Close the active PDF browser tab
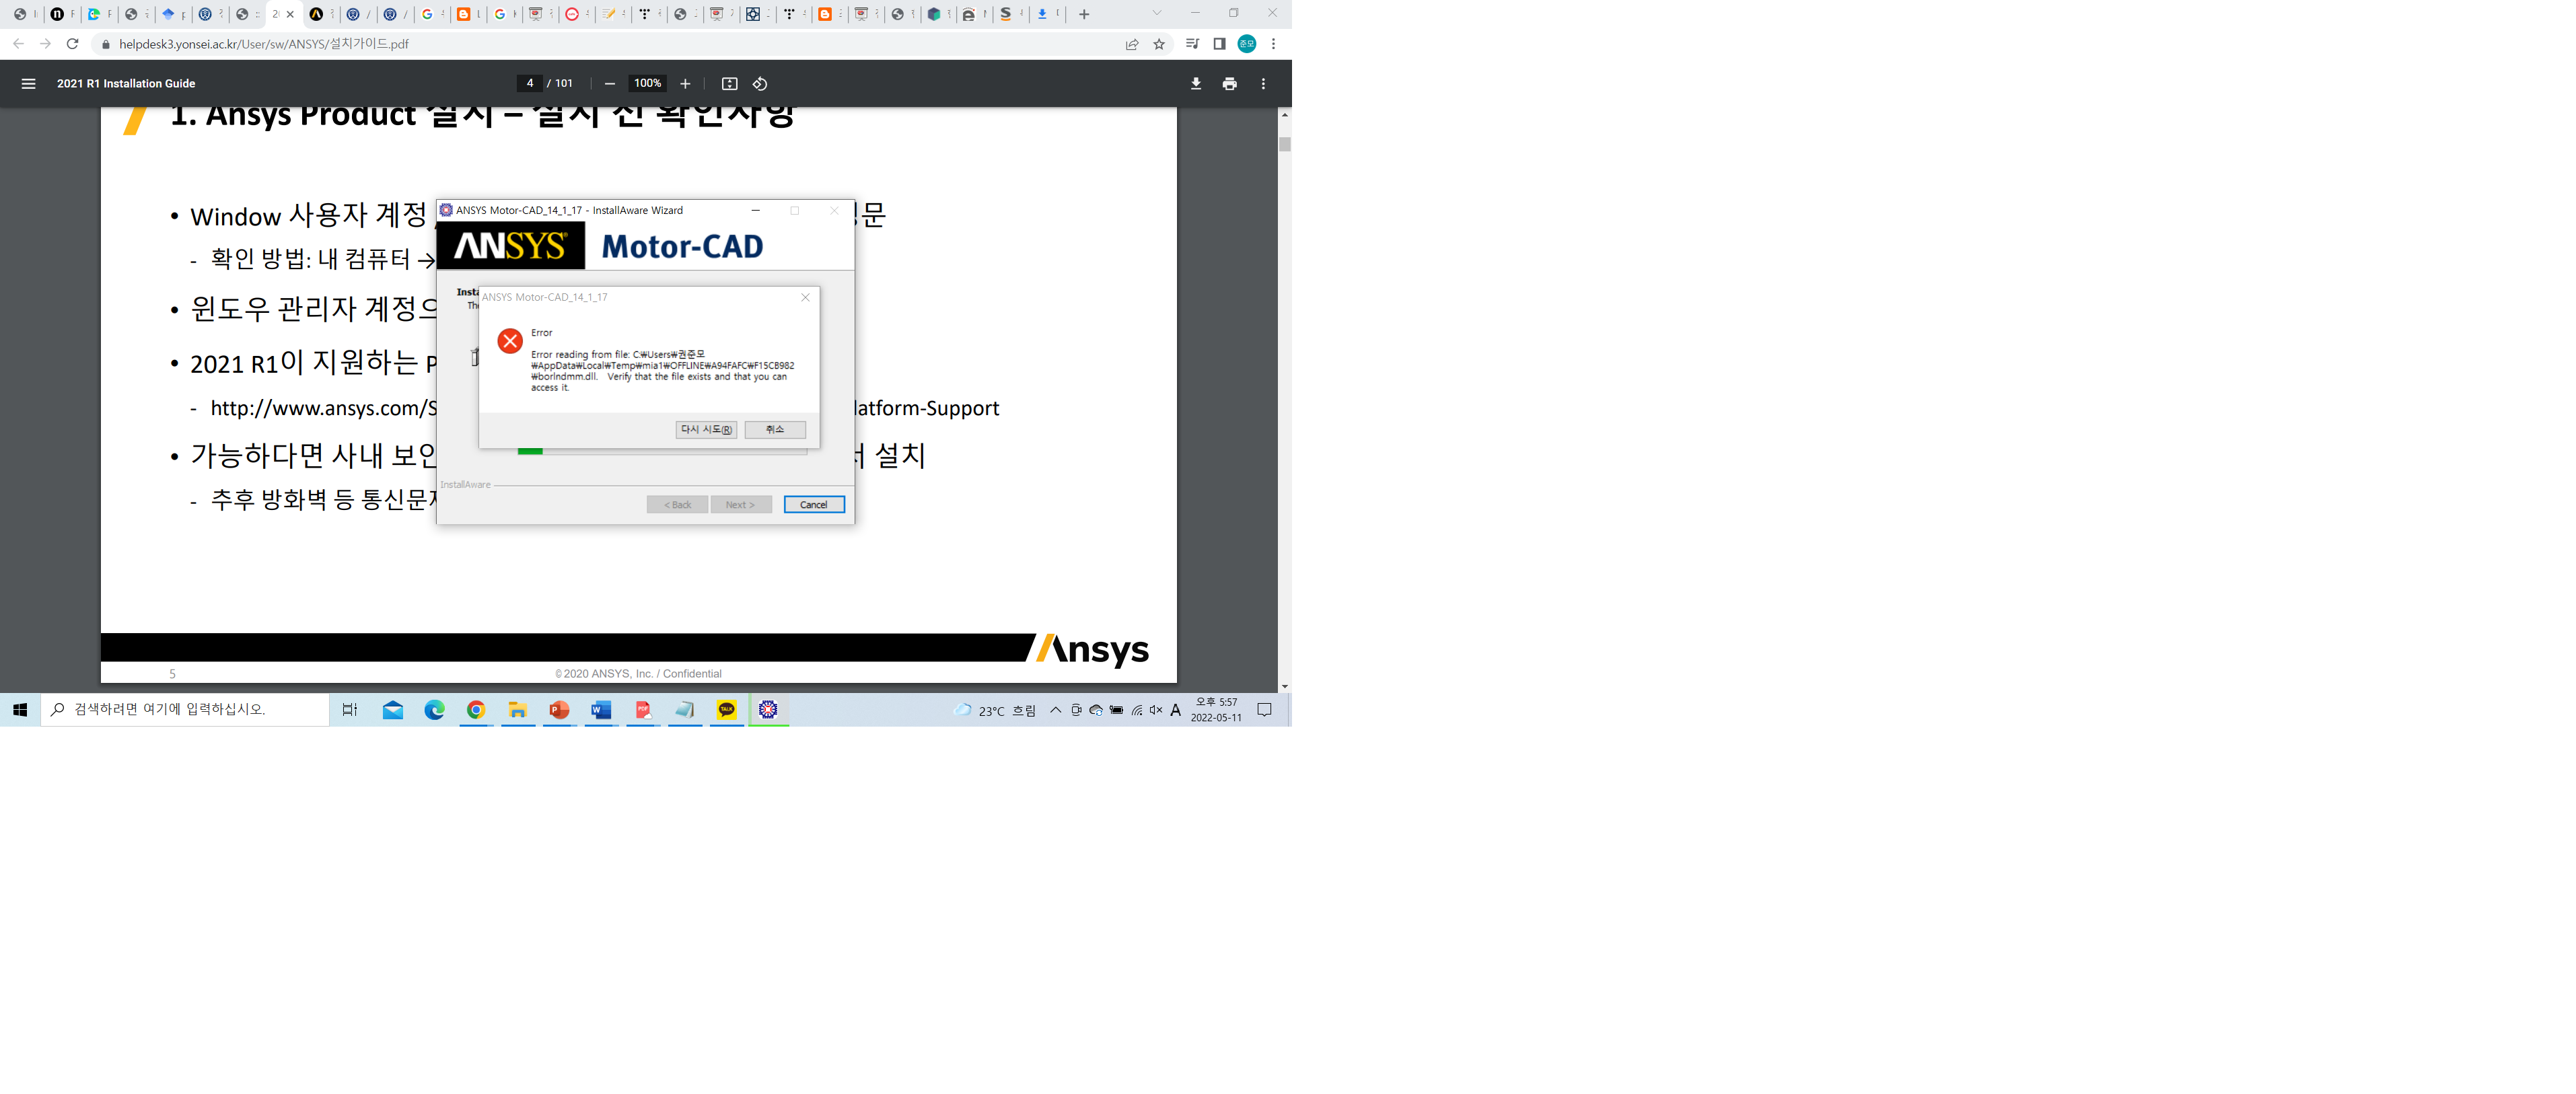2576x1094 pixels. coord(291,14)
